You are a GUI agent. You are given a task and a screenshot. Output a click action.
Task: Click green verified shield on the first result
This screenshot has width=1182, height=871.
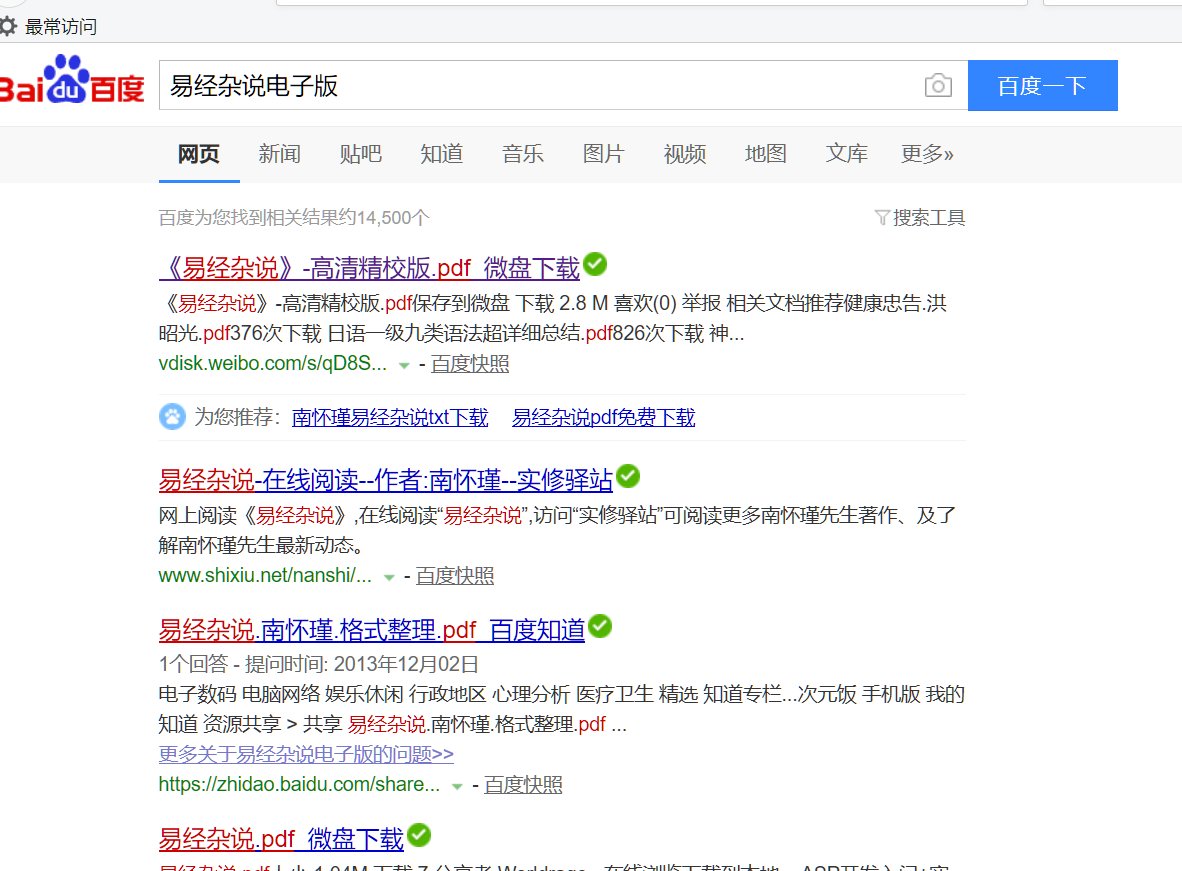[x=594, y=264]
